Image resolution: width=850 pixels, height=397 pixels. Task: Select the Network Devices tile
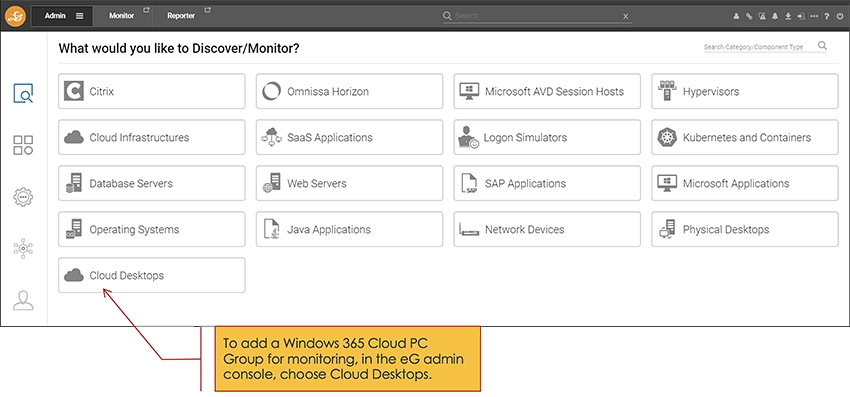(547, 229)
